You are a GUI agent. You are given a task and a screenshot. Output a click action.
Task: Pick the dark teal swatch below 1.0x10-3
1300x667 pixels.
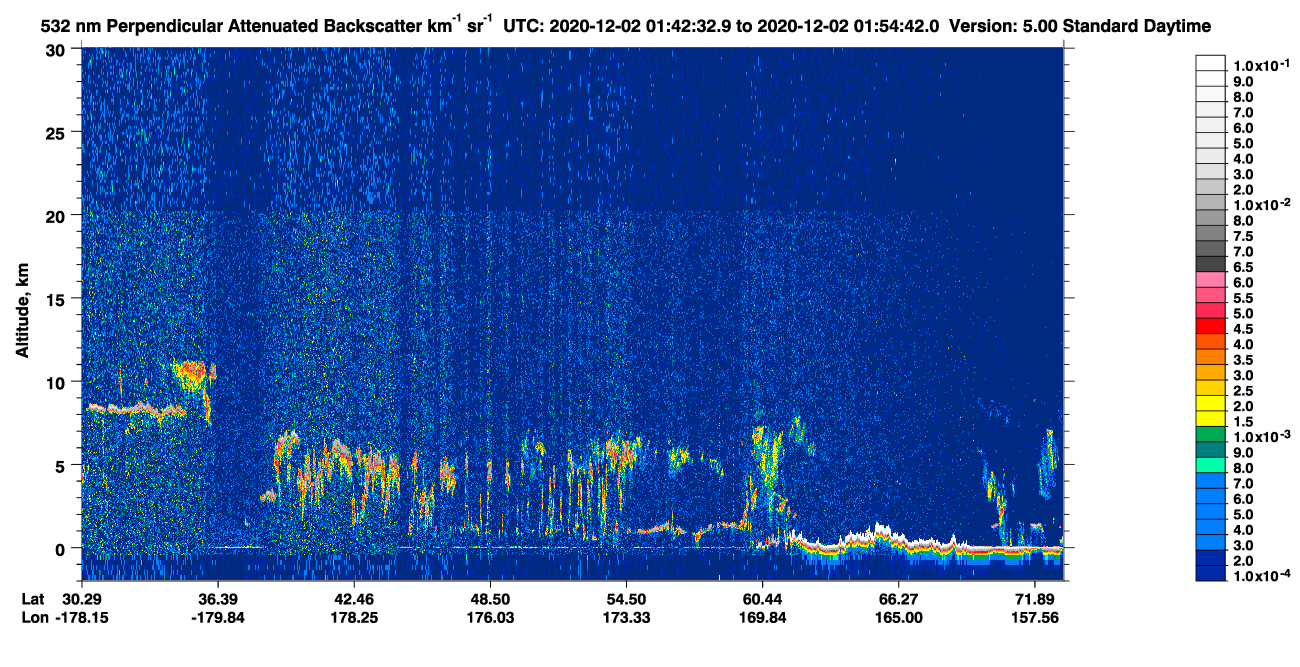(x=1210, y=450)
